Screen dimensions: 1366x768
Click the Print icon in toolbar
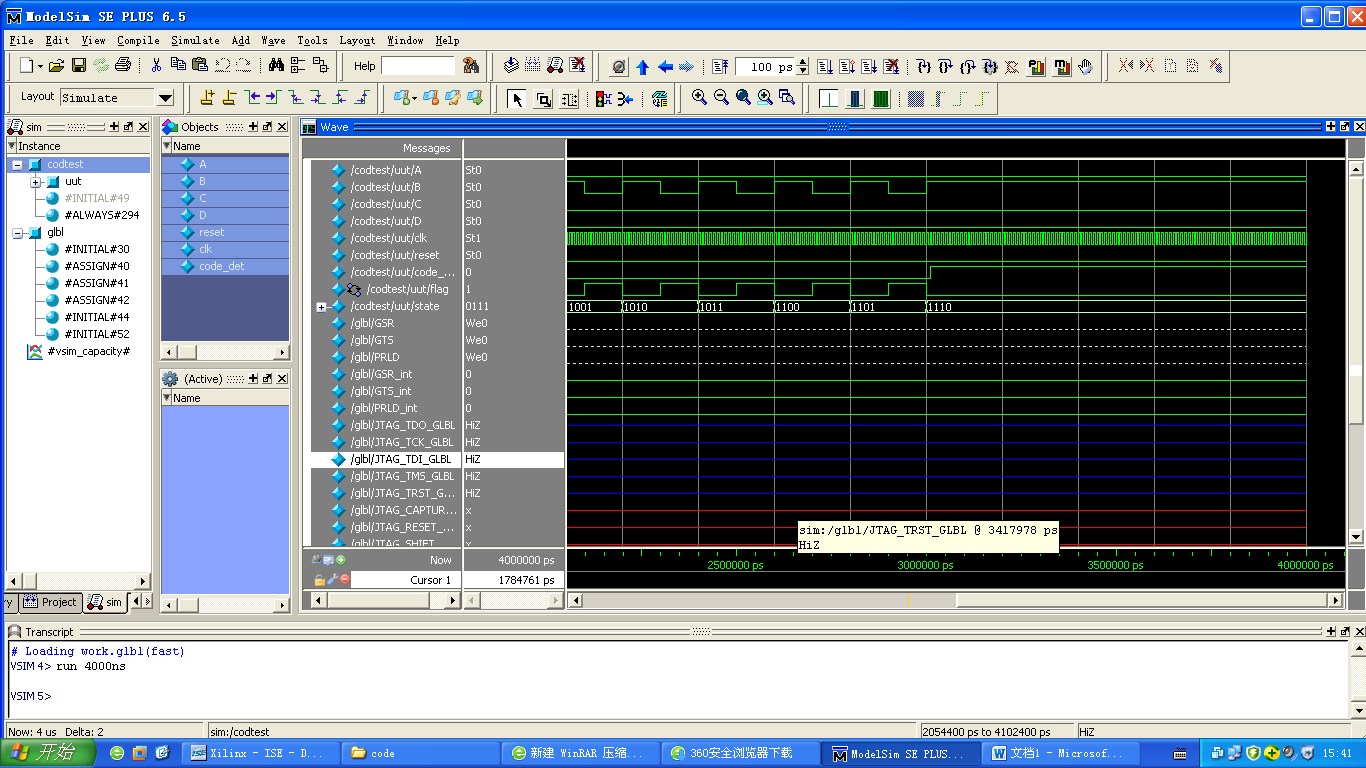(x=123, y=66)
